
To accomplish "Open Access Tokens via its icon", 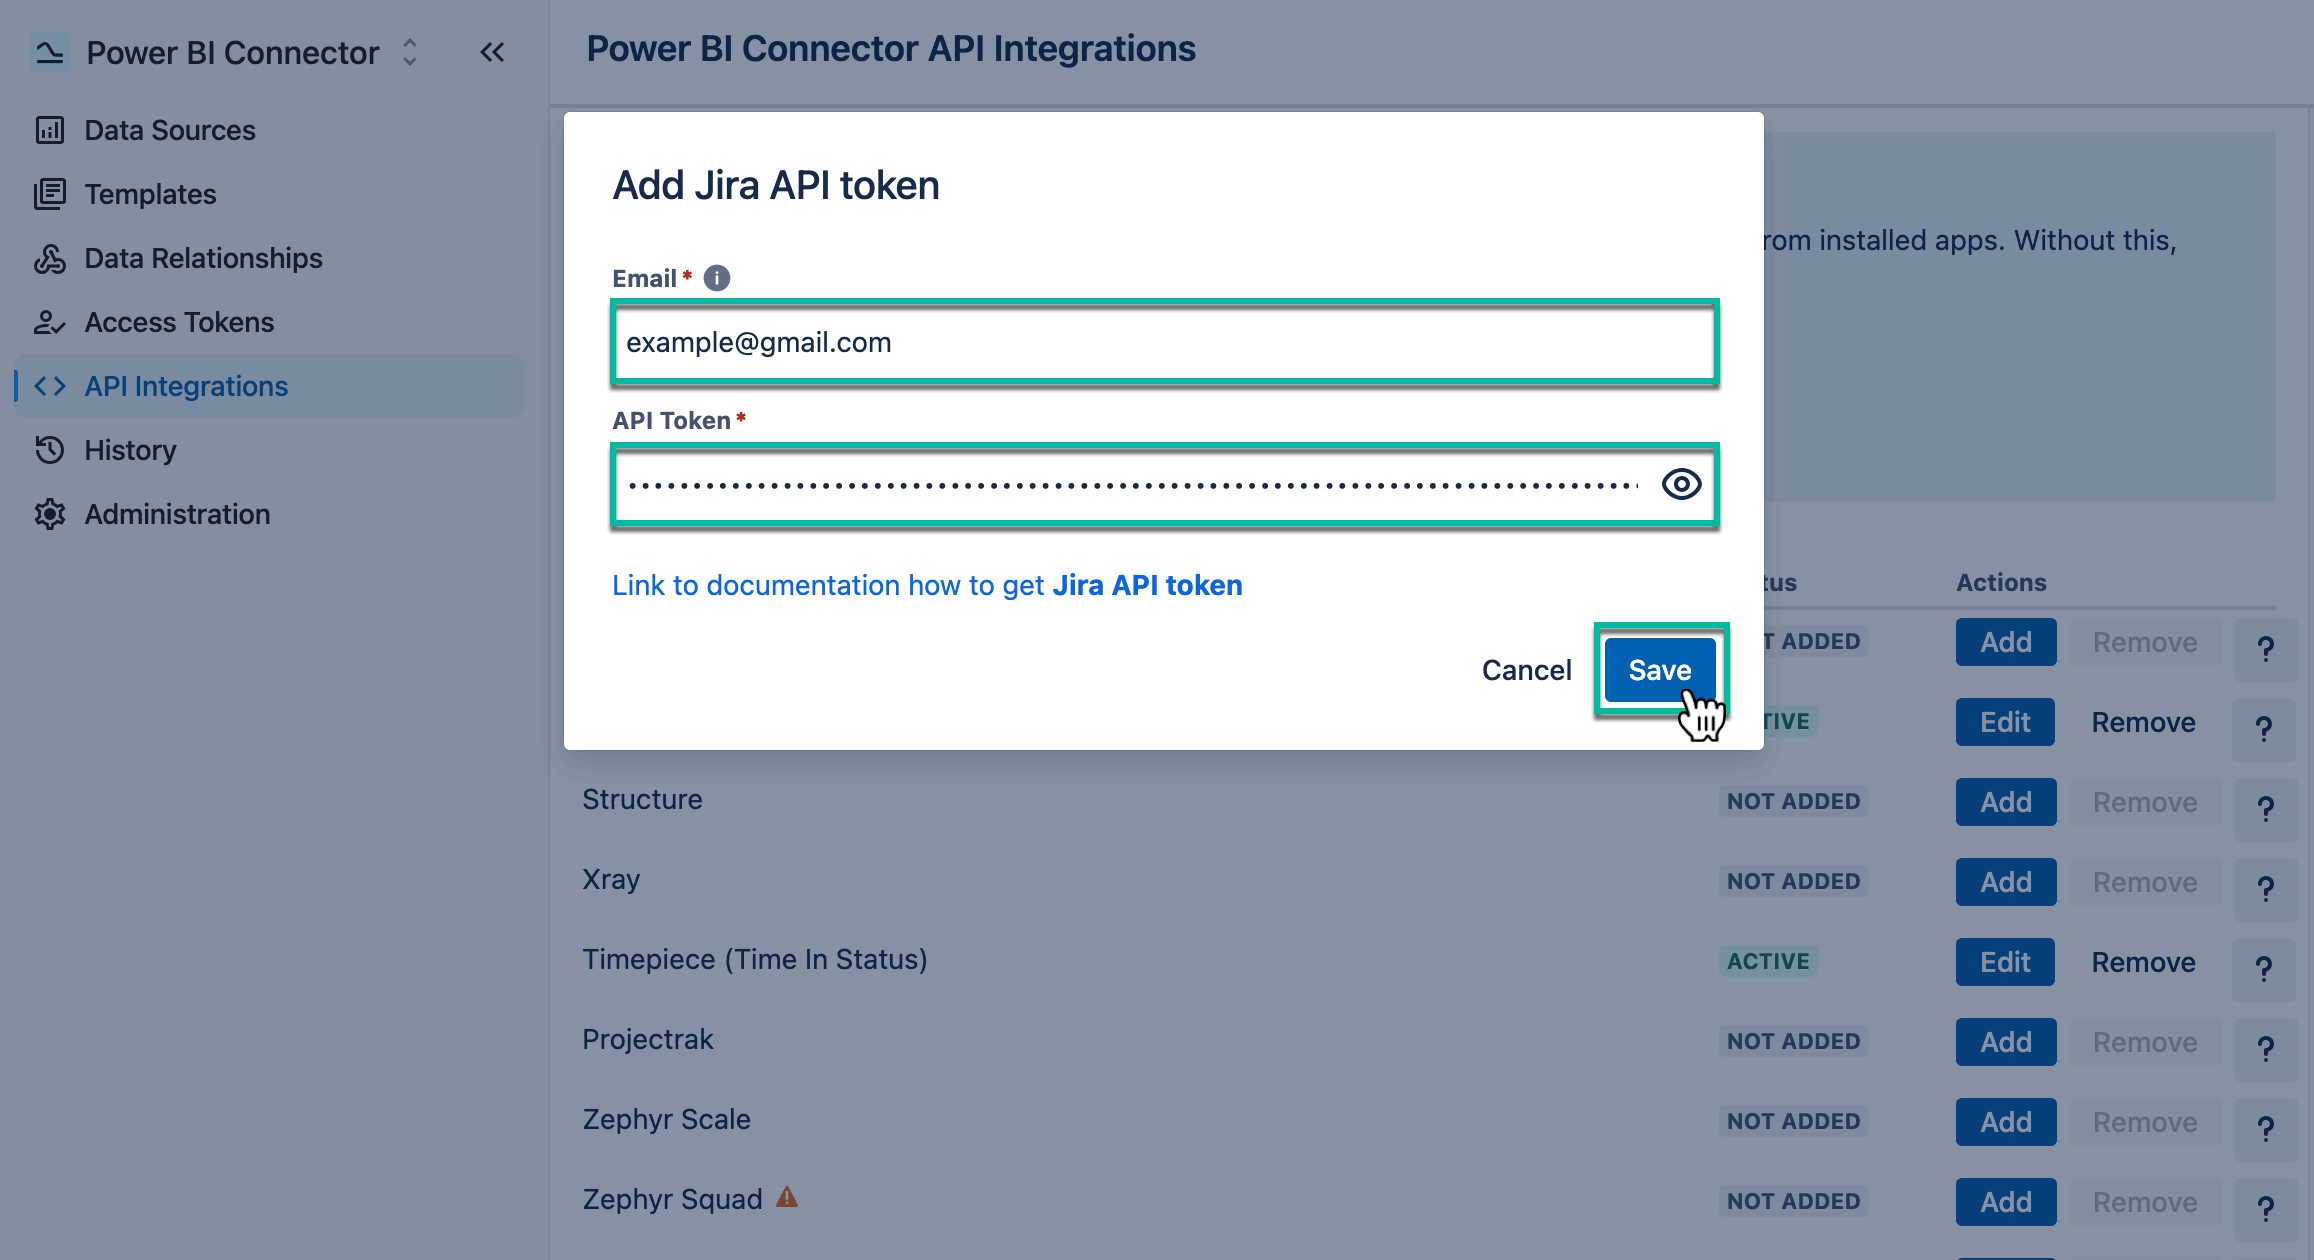I will pyautogui.click(x=50, y=322).
